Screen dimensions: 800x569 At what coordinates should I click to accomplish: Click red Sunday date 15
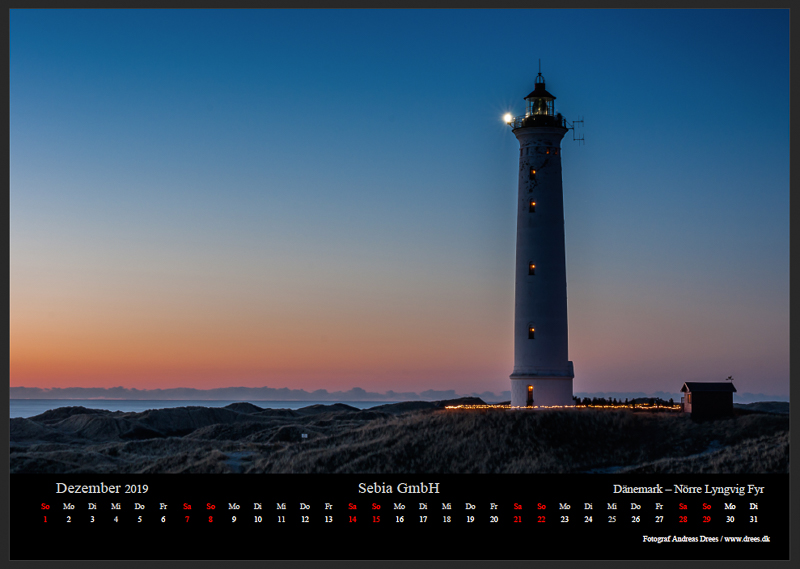376,519
